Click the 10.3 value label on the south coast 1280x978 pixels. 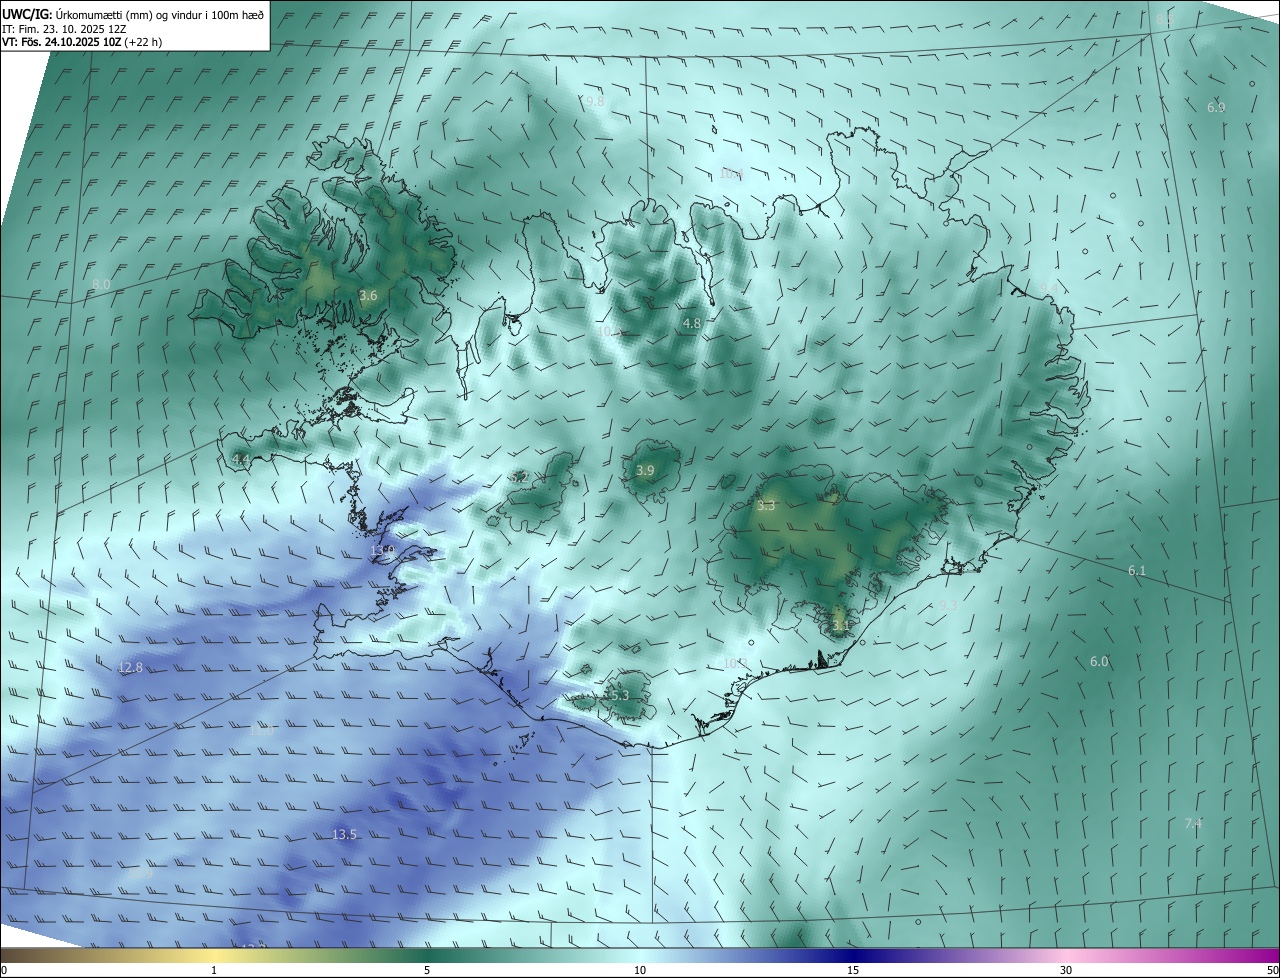(735, 663)
